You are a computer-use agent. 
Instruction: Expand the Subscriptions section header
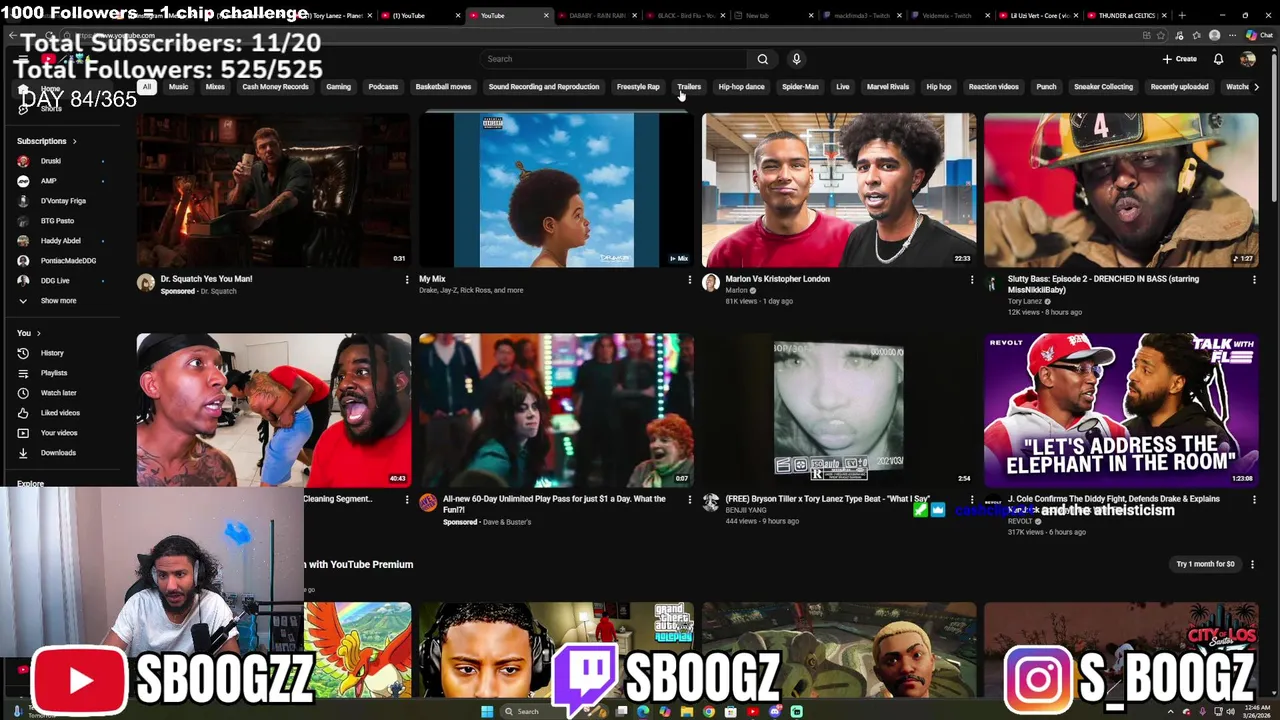(47, 141)
